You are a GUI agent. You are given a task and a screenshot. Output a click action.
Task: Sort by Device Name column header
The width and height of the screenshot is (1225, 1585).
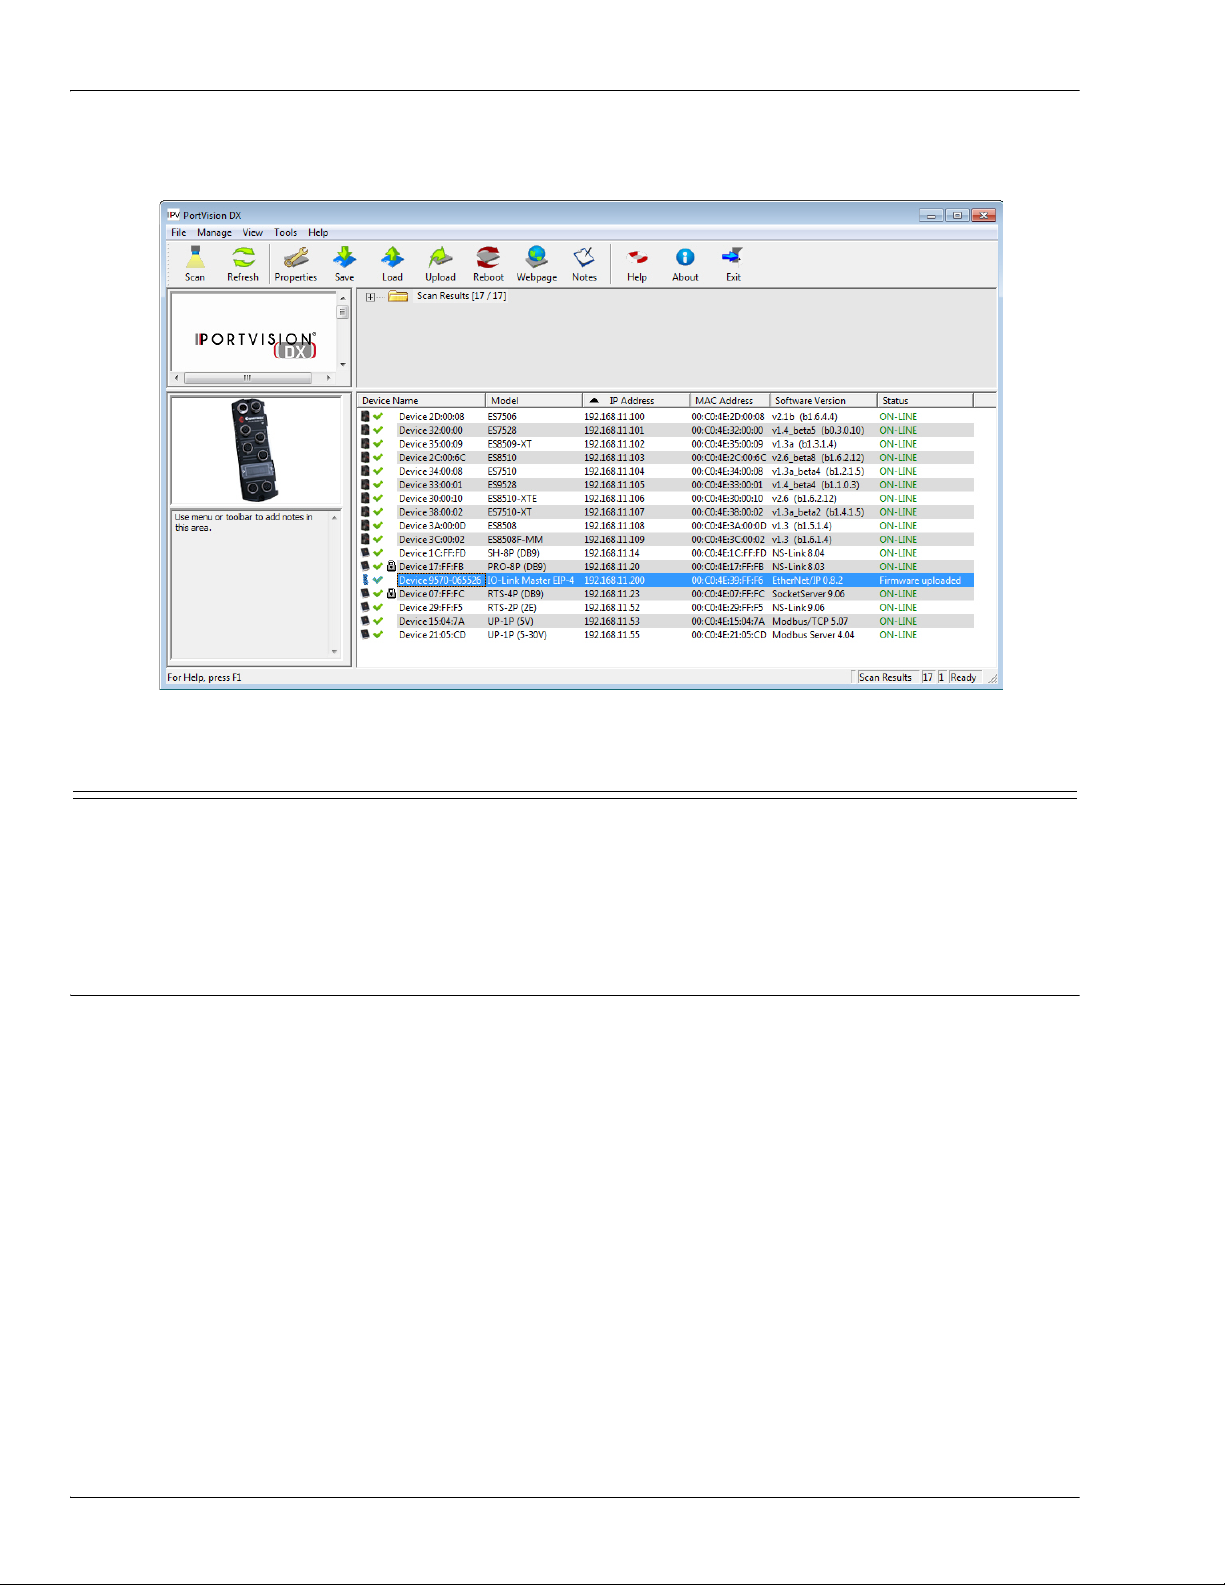(x=421, y=400)
